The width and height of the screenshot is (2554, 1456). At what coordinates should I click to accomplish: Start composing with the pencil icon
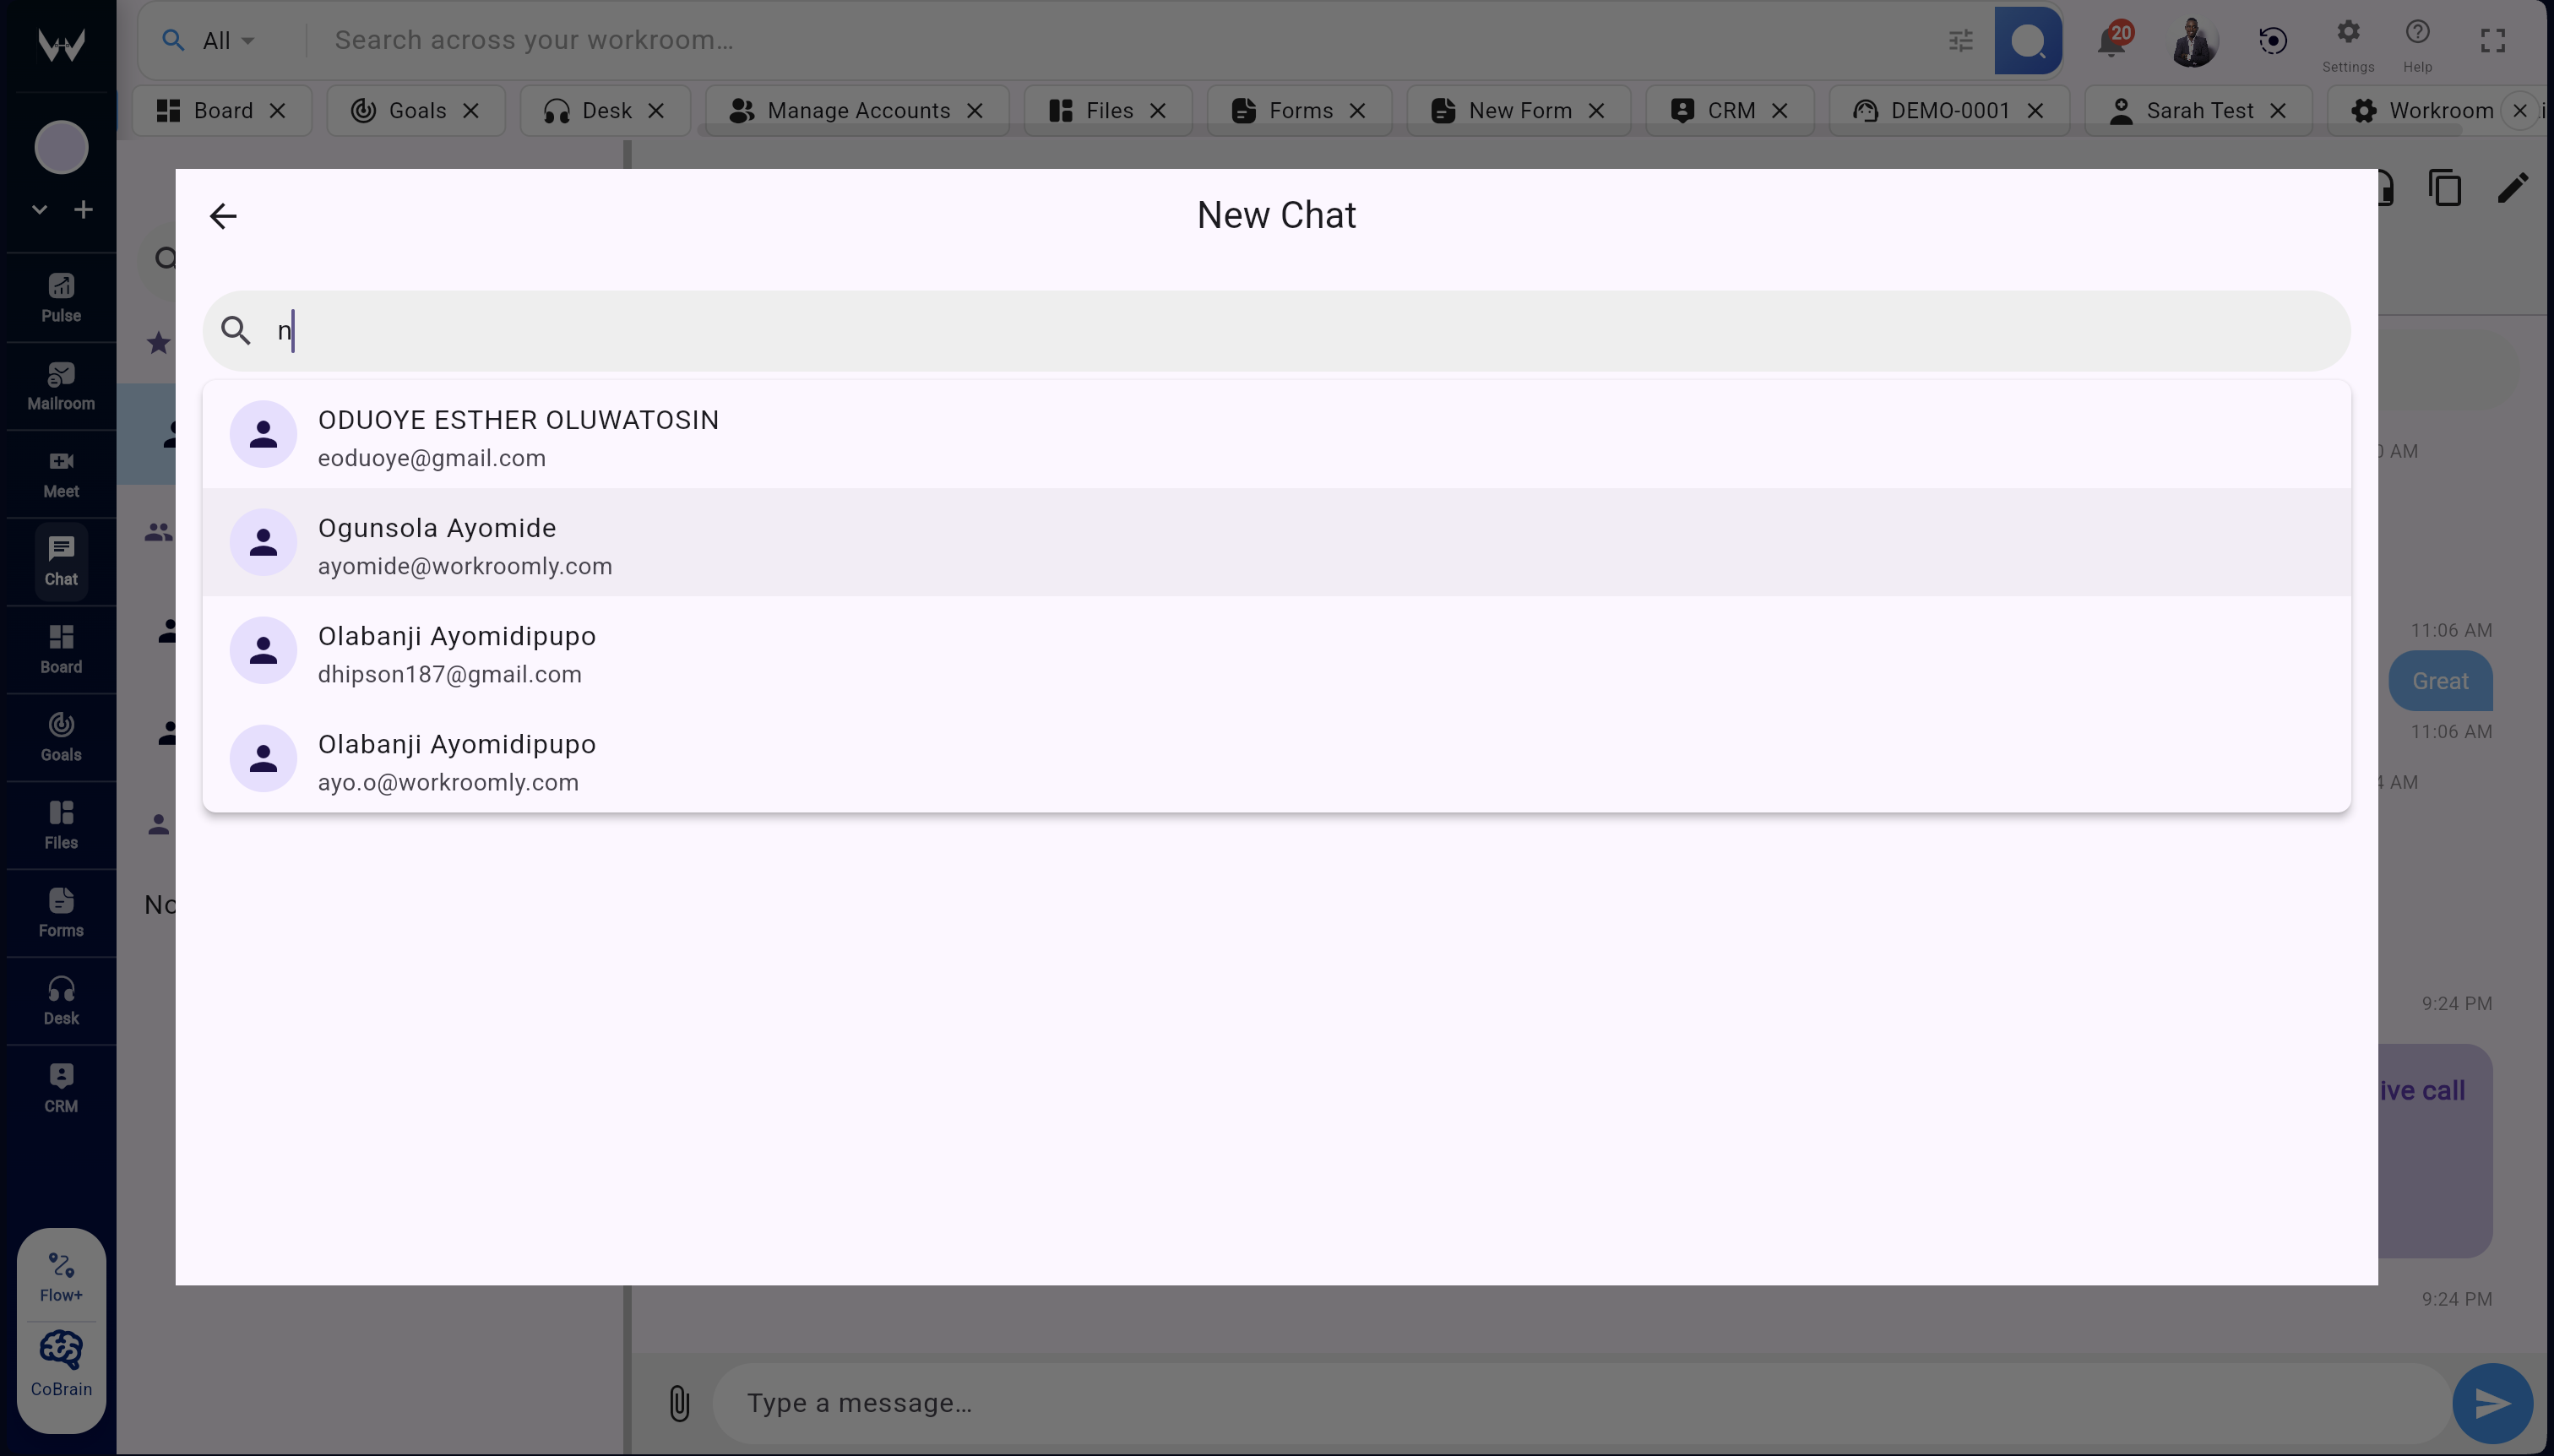click(x=2513, y=187)
